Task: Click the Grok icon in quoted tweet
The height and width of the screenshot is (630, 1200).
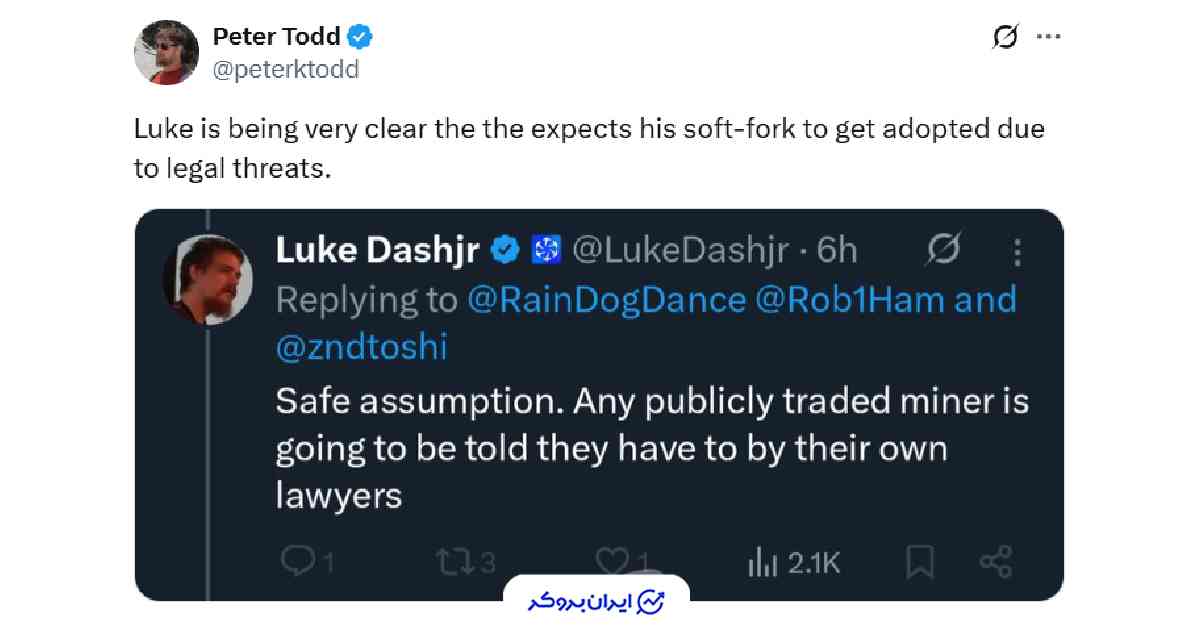Action: point(943,251)
